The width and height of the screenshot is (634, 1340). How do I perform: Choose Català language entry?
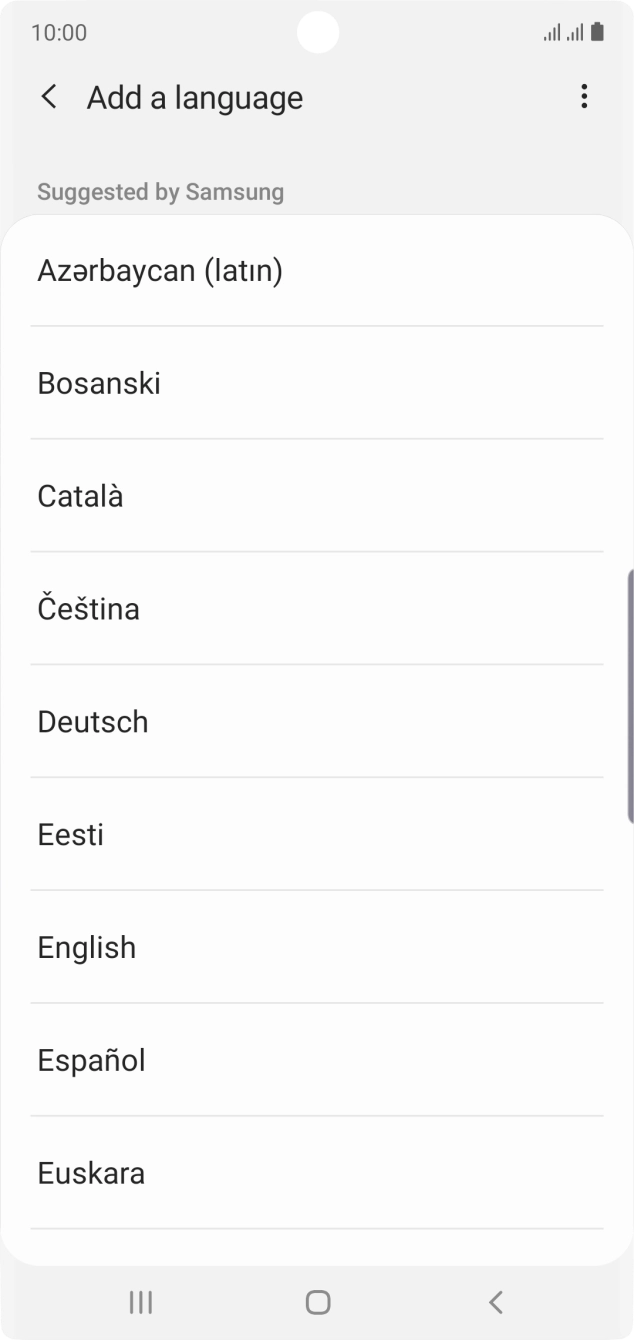tap(79, 495)
